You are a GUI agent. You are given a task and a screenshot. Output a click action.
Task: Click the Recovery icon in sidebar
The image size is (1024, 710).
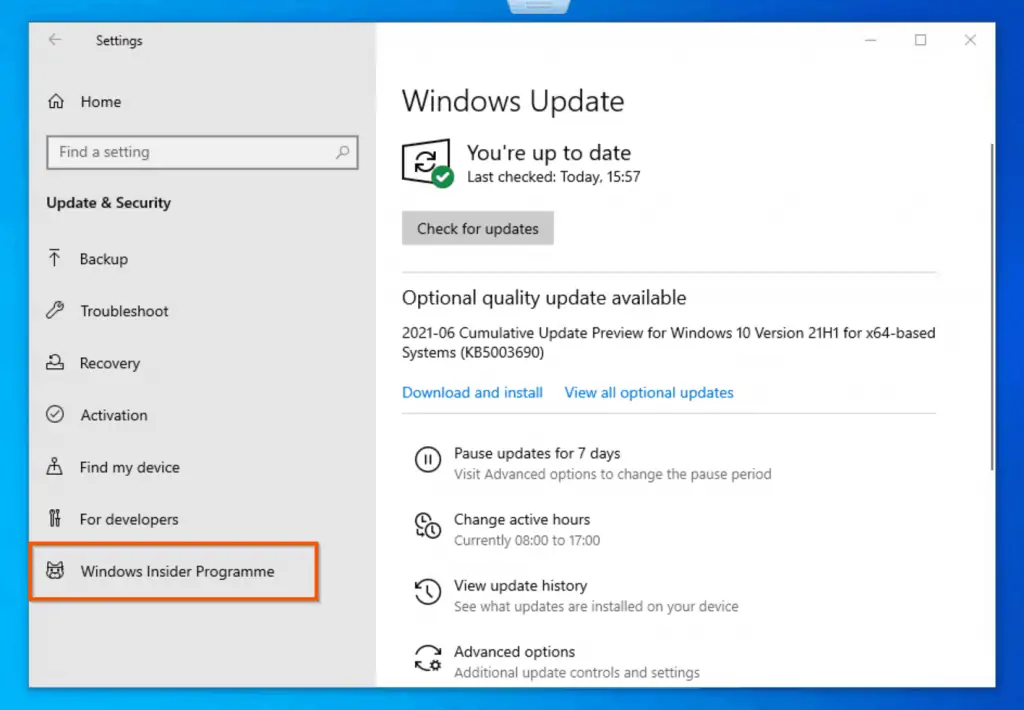click(55, 363)
